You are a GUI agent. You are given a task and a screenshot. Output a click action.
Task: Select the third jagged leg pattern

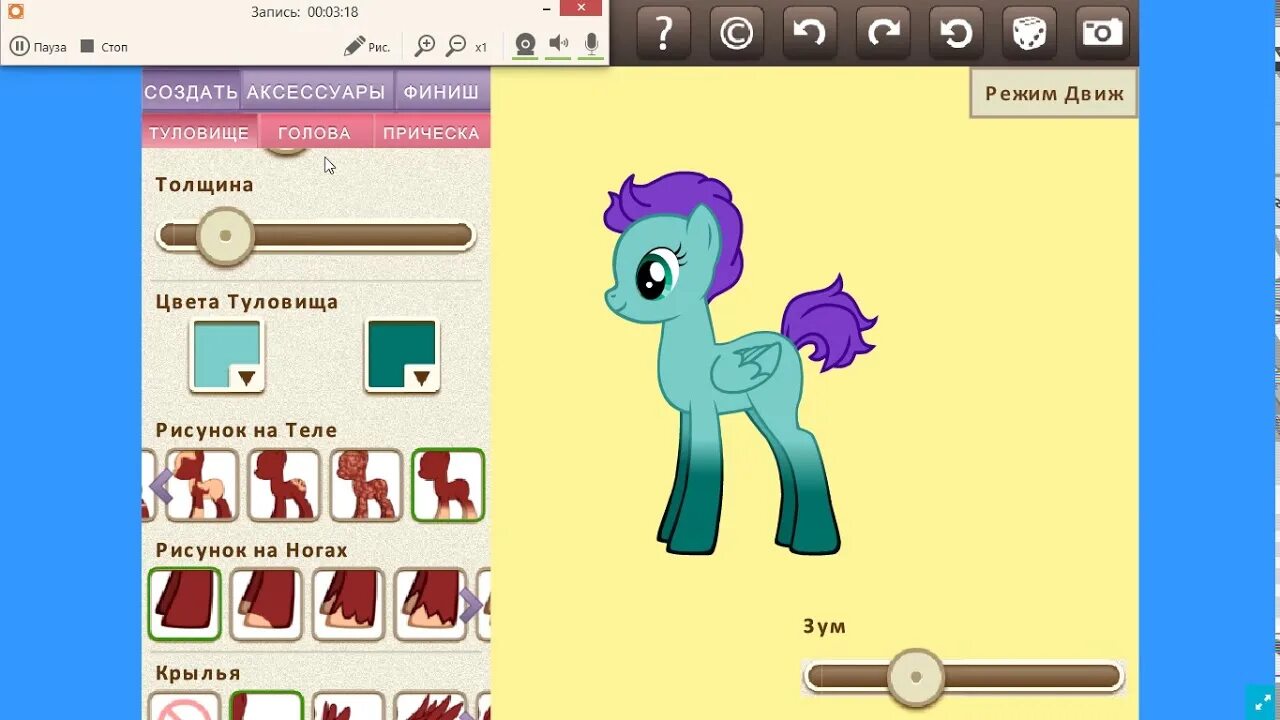[348, 604]
